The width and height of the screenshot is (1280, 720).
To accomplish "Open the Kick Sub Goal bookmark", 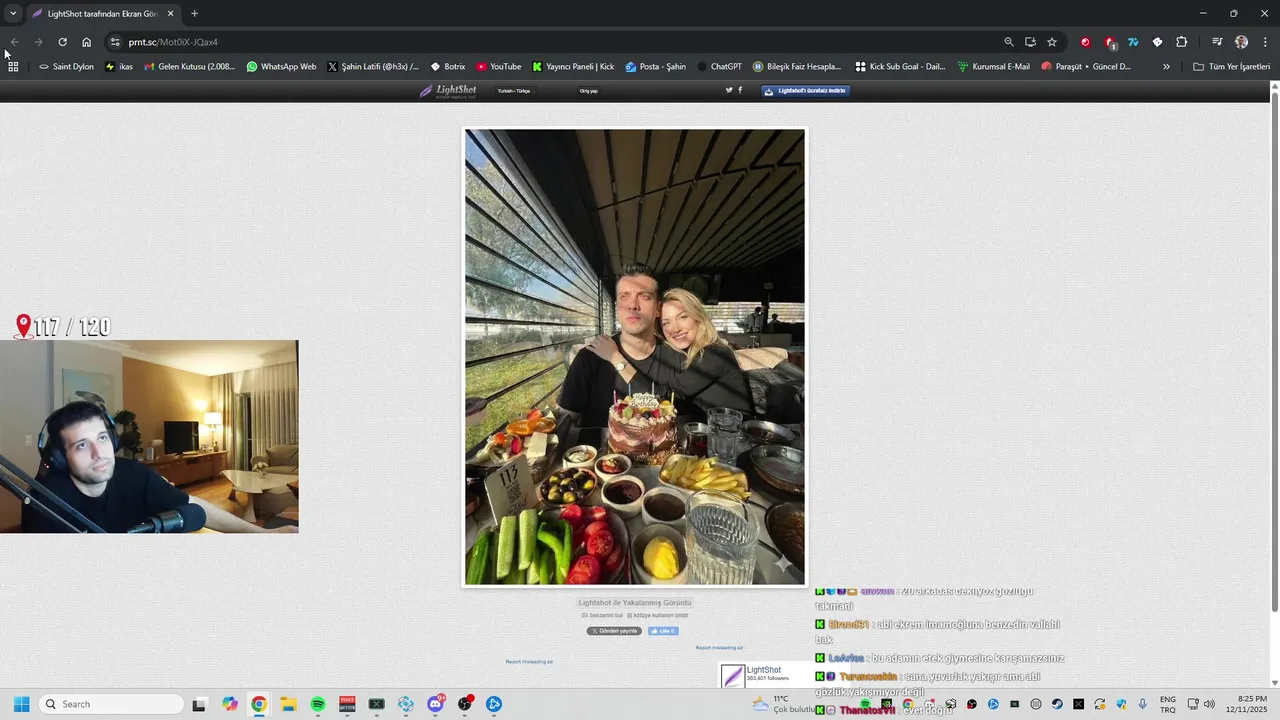I will point(900,67).
